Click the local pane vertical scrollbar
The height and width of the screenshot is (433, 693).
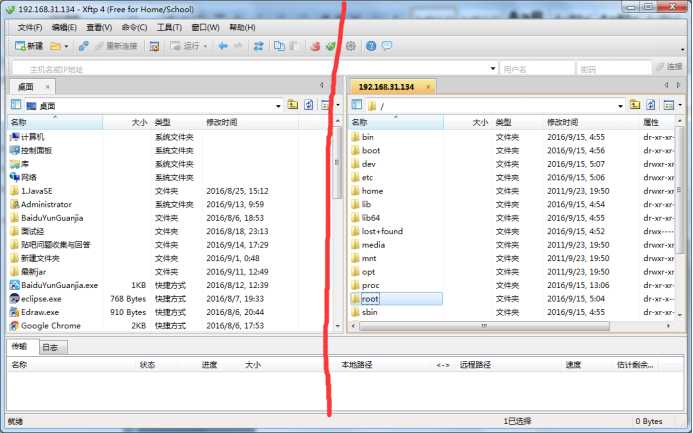337,163
